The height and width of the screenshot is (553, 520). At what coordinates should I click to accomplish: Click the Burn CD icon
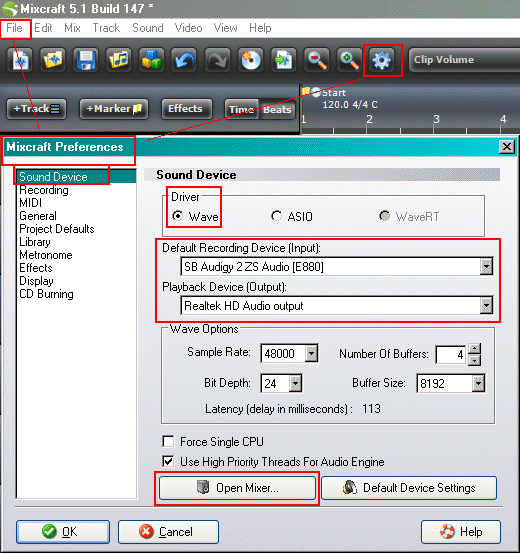250,60
